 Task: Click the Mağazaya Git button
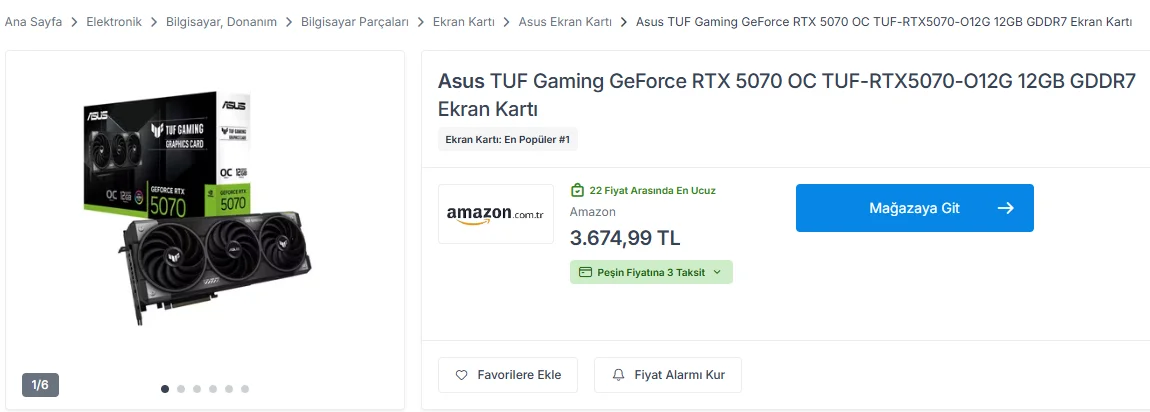[915, 208]
